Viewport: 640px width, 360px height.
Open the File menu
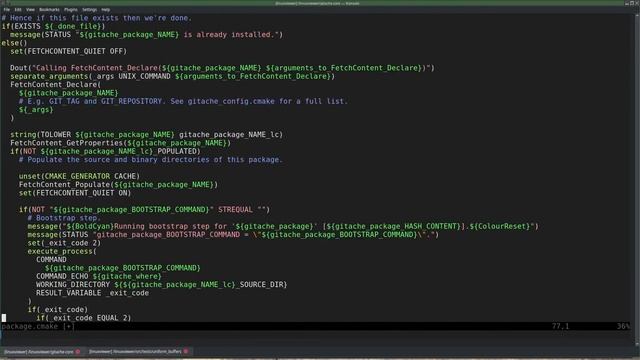(7, 9)
